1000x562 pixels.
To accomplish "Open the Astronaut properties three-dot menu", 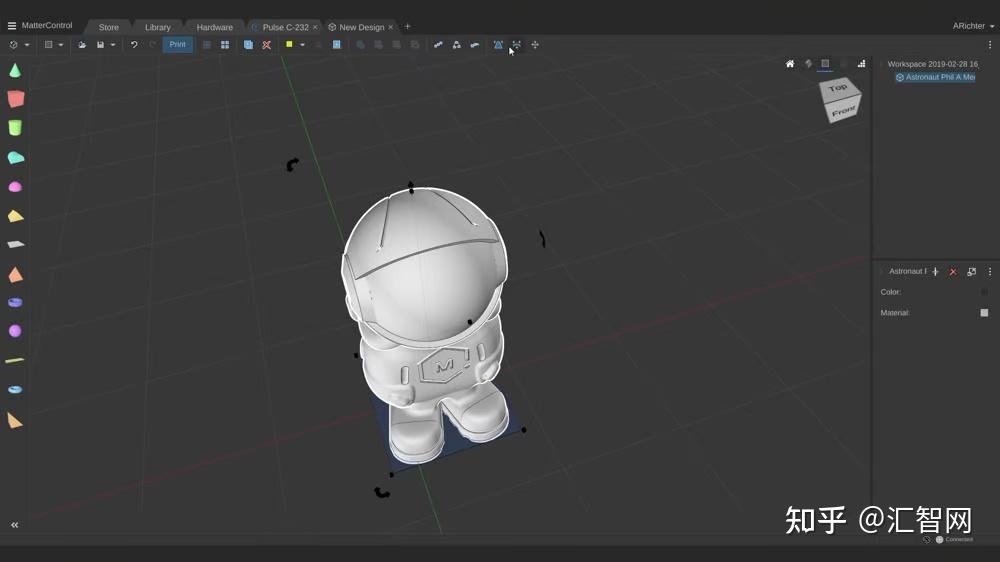I will 990,272.
